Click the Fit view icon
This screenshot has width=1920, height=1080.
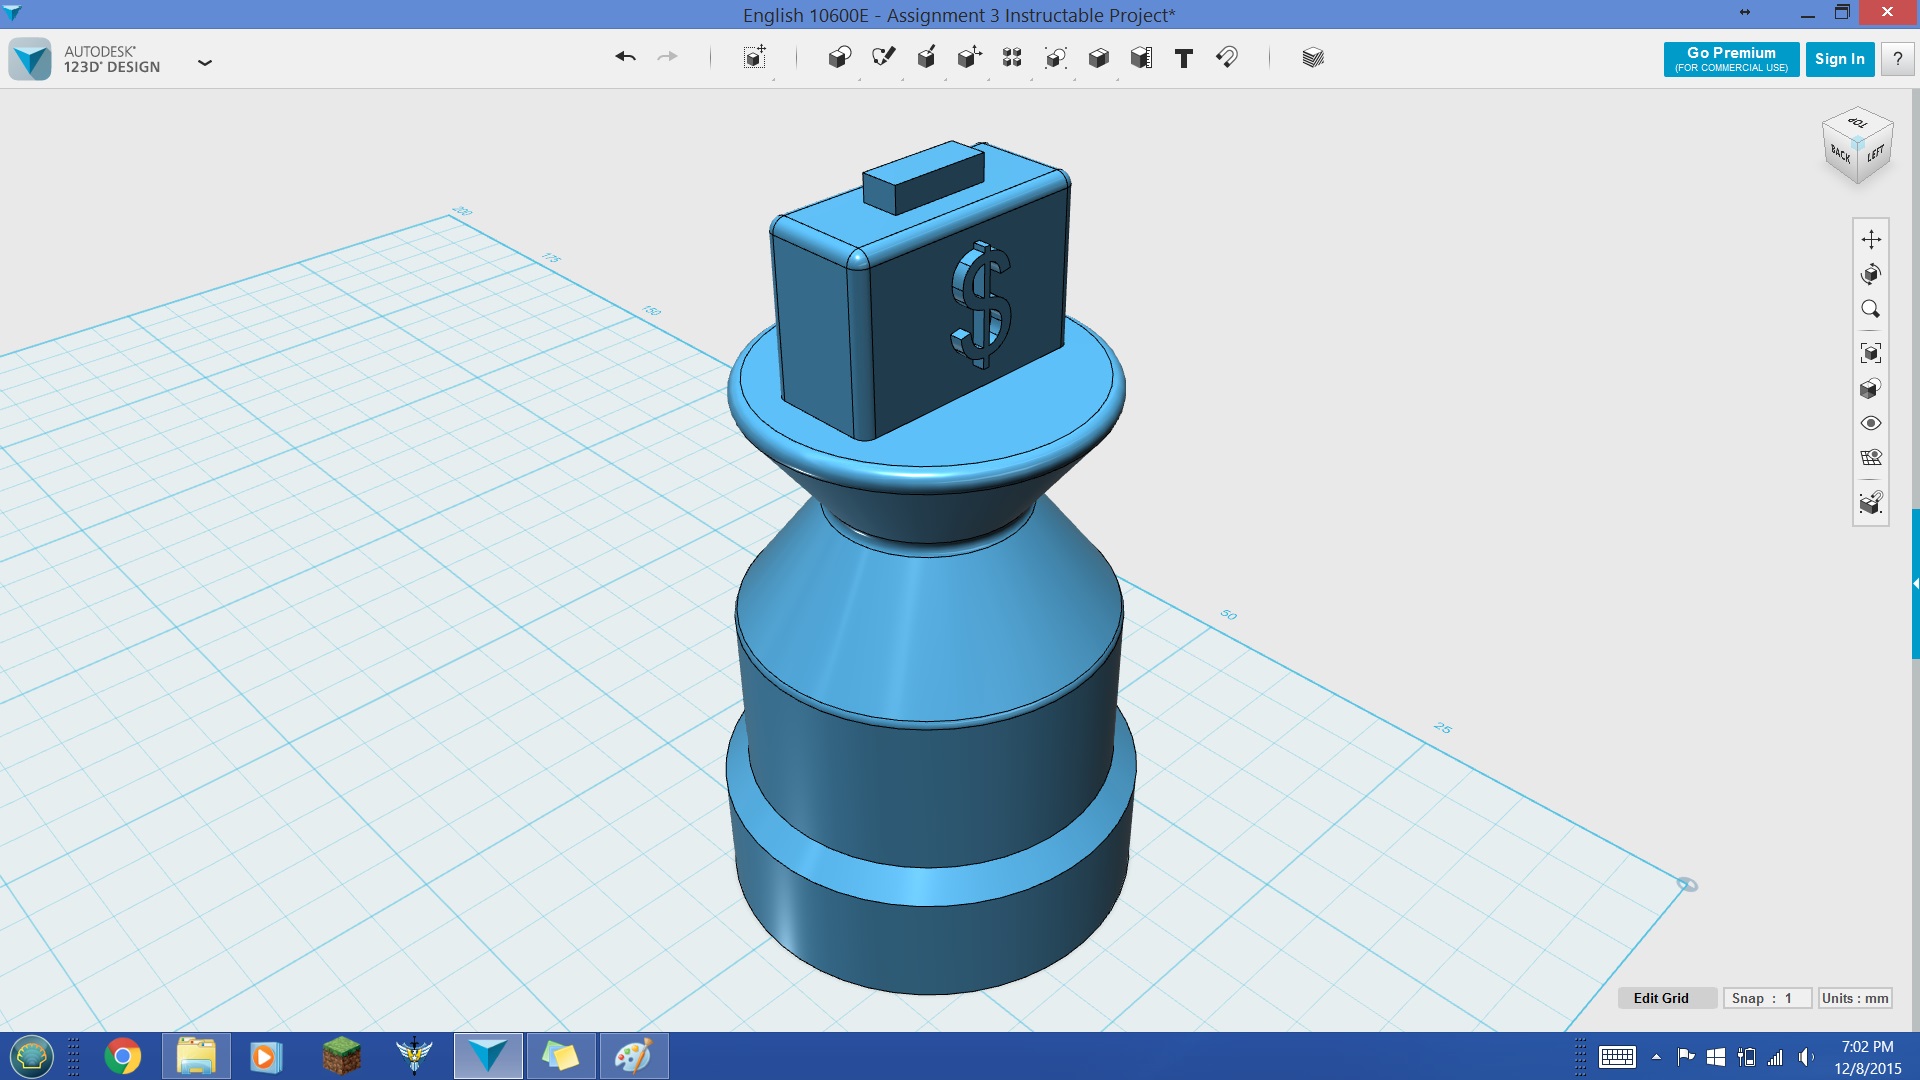click(x=1871, y=353)
